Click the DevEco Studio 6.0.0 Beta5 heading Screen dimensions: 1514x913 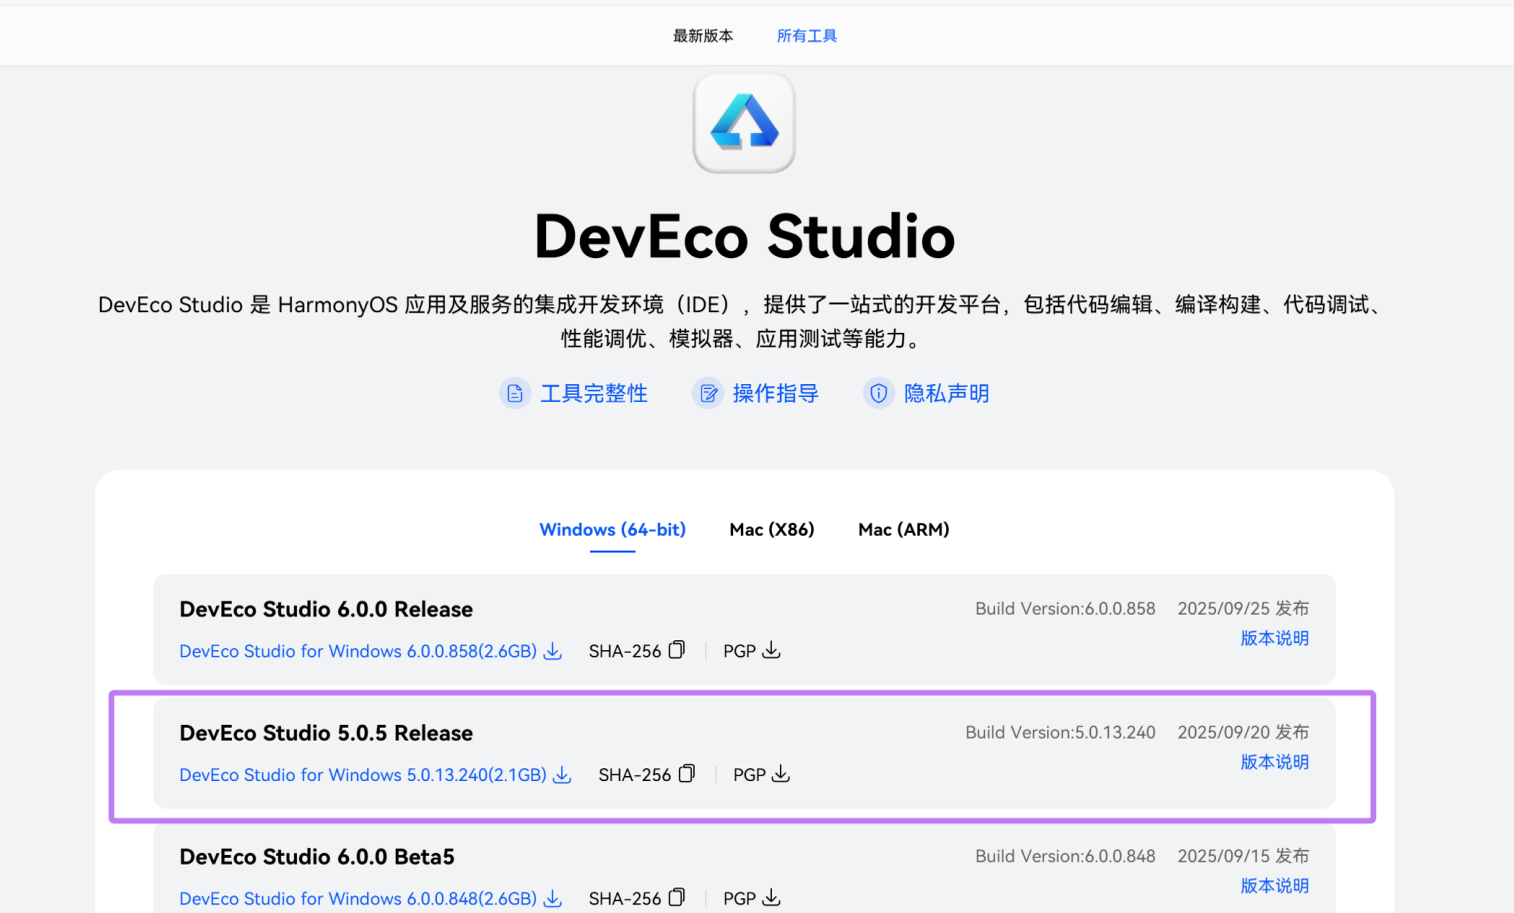pyautogui.click(x=317, y=857)
